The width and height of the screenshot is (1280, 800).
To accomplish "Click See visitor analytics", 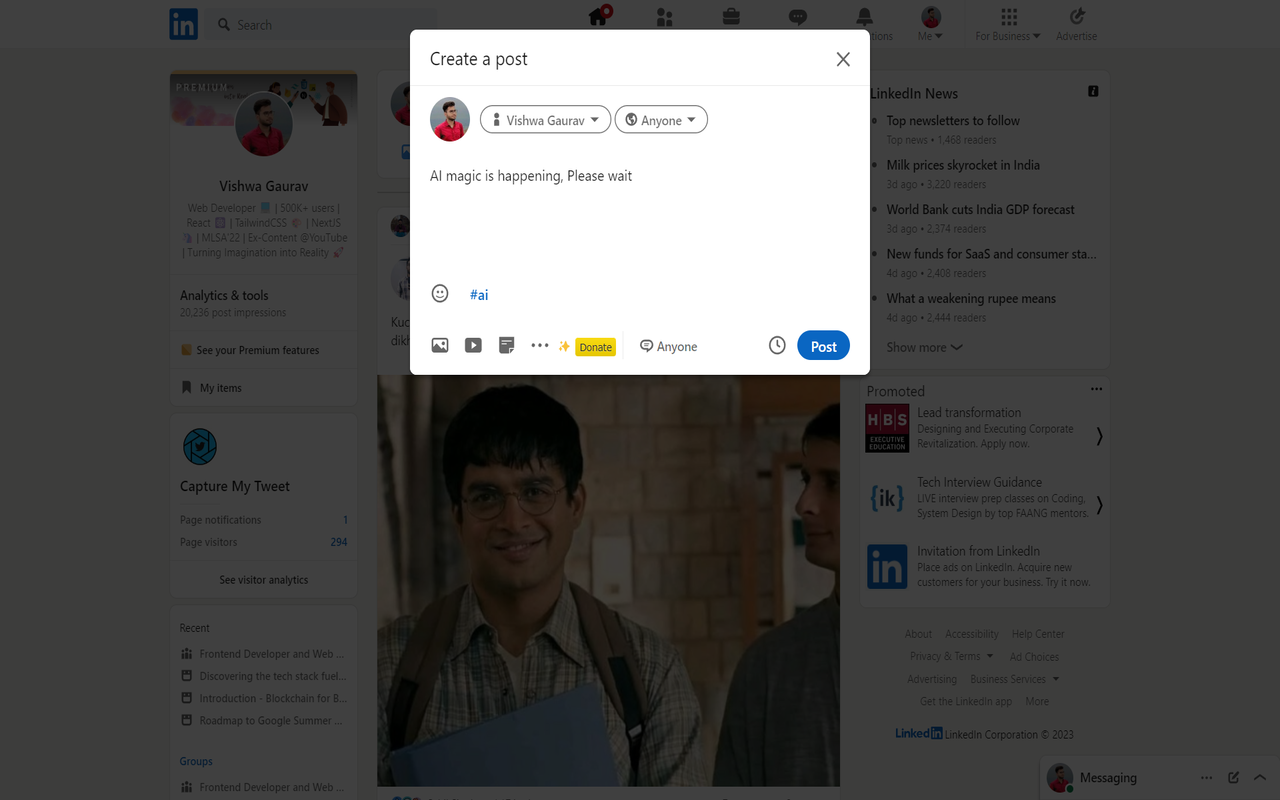I will (x=264, y=580).
